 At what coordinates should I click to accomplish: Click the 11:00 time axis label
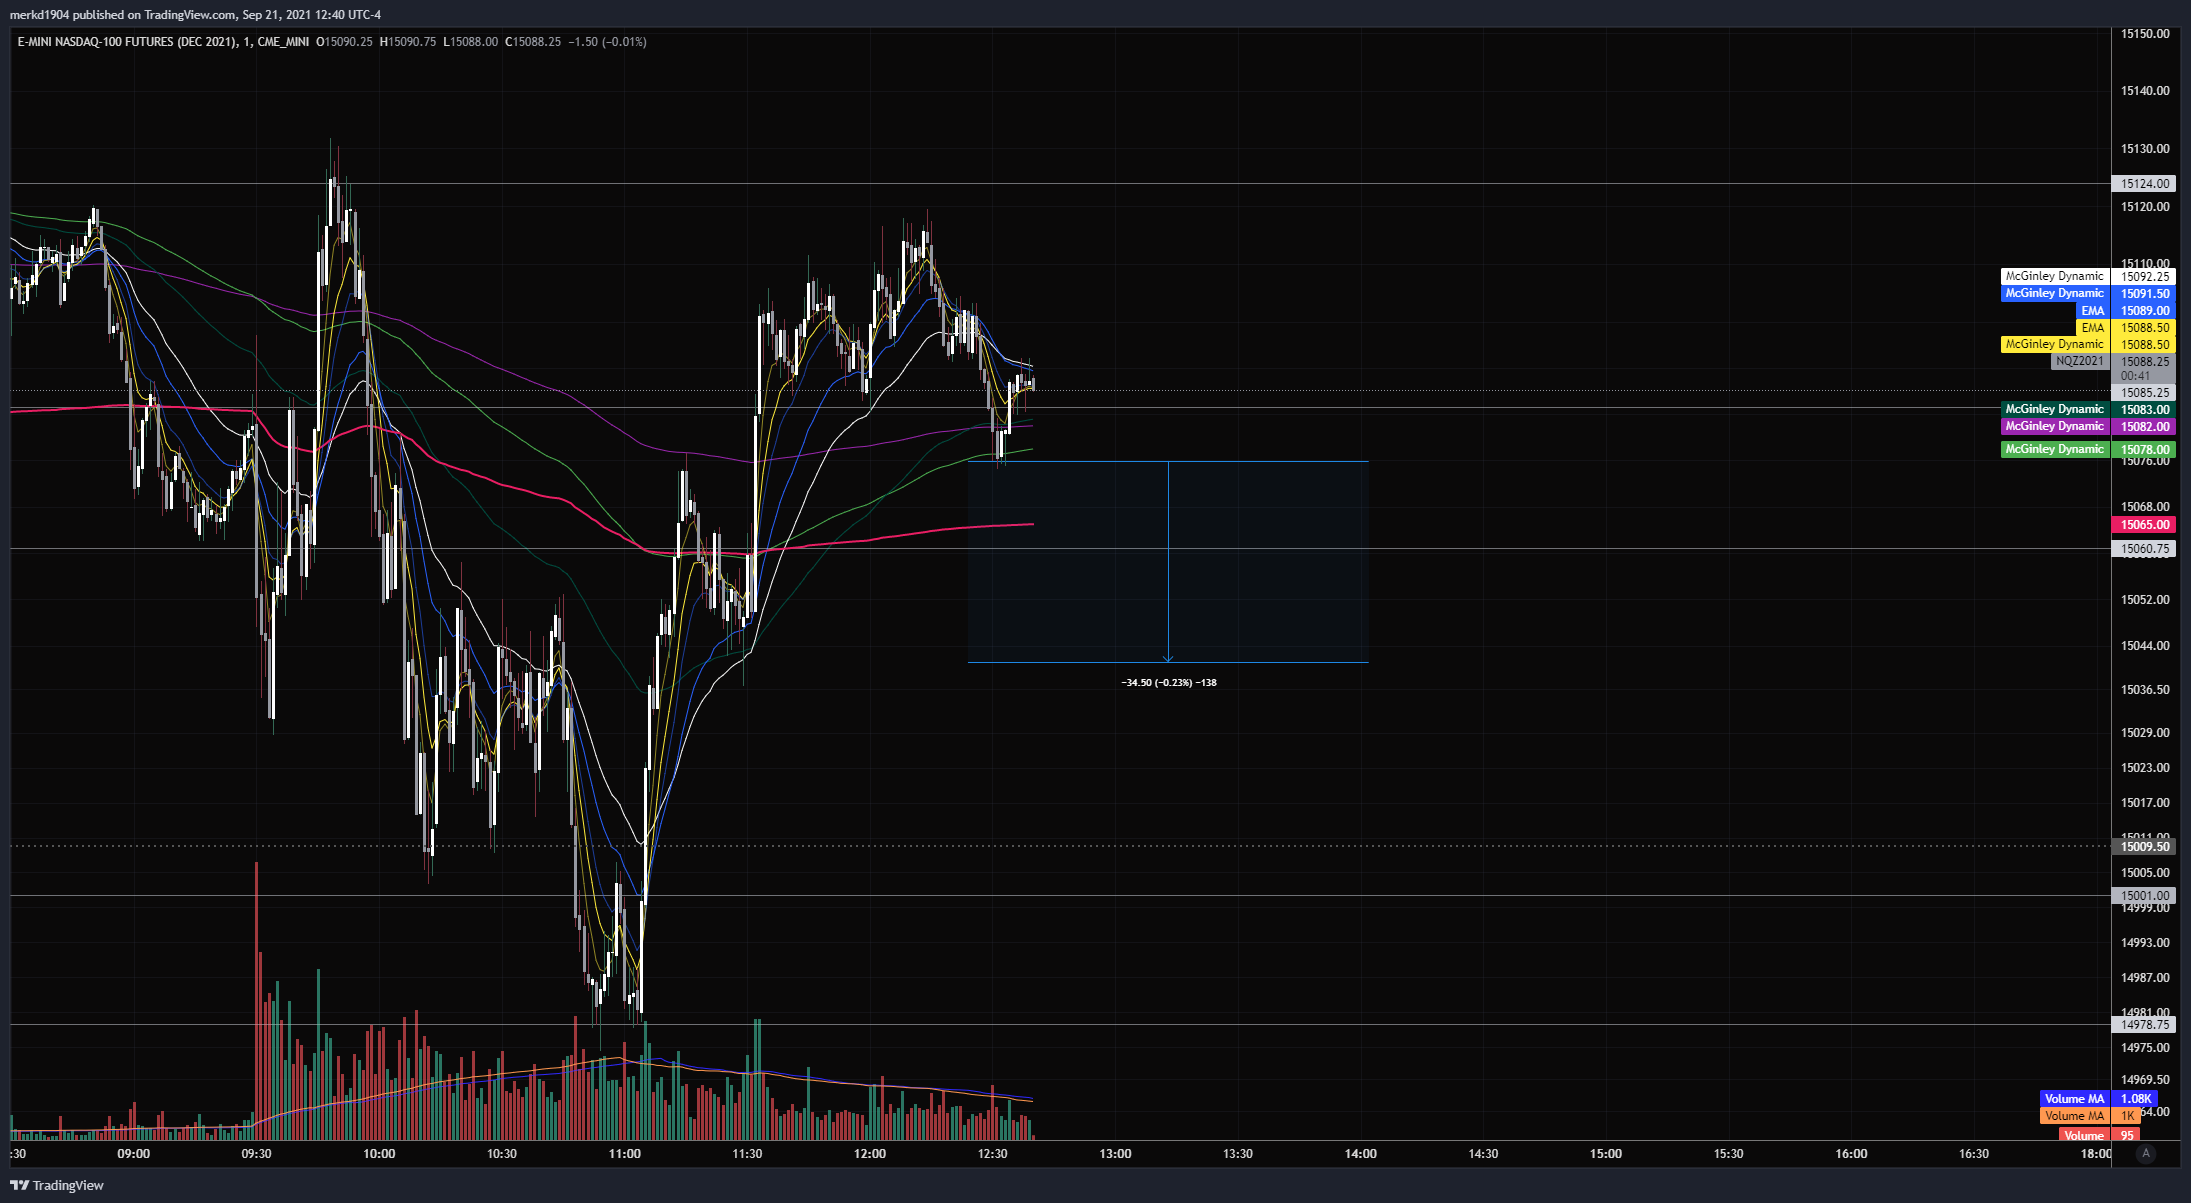click(x=624, y=1154)
